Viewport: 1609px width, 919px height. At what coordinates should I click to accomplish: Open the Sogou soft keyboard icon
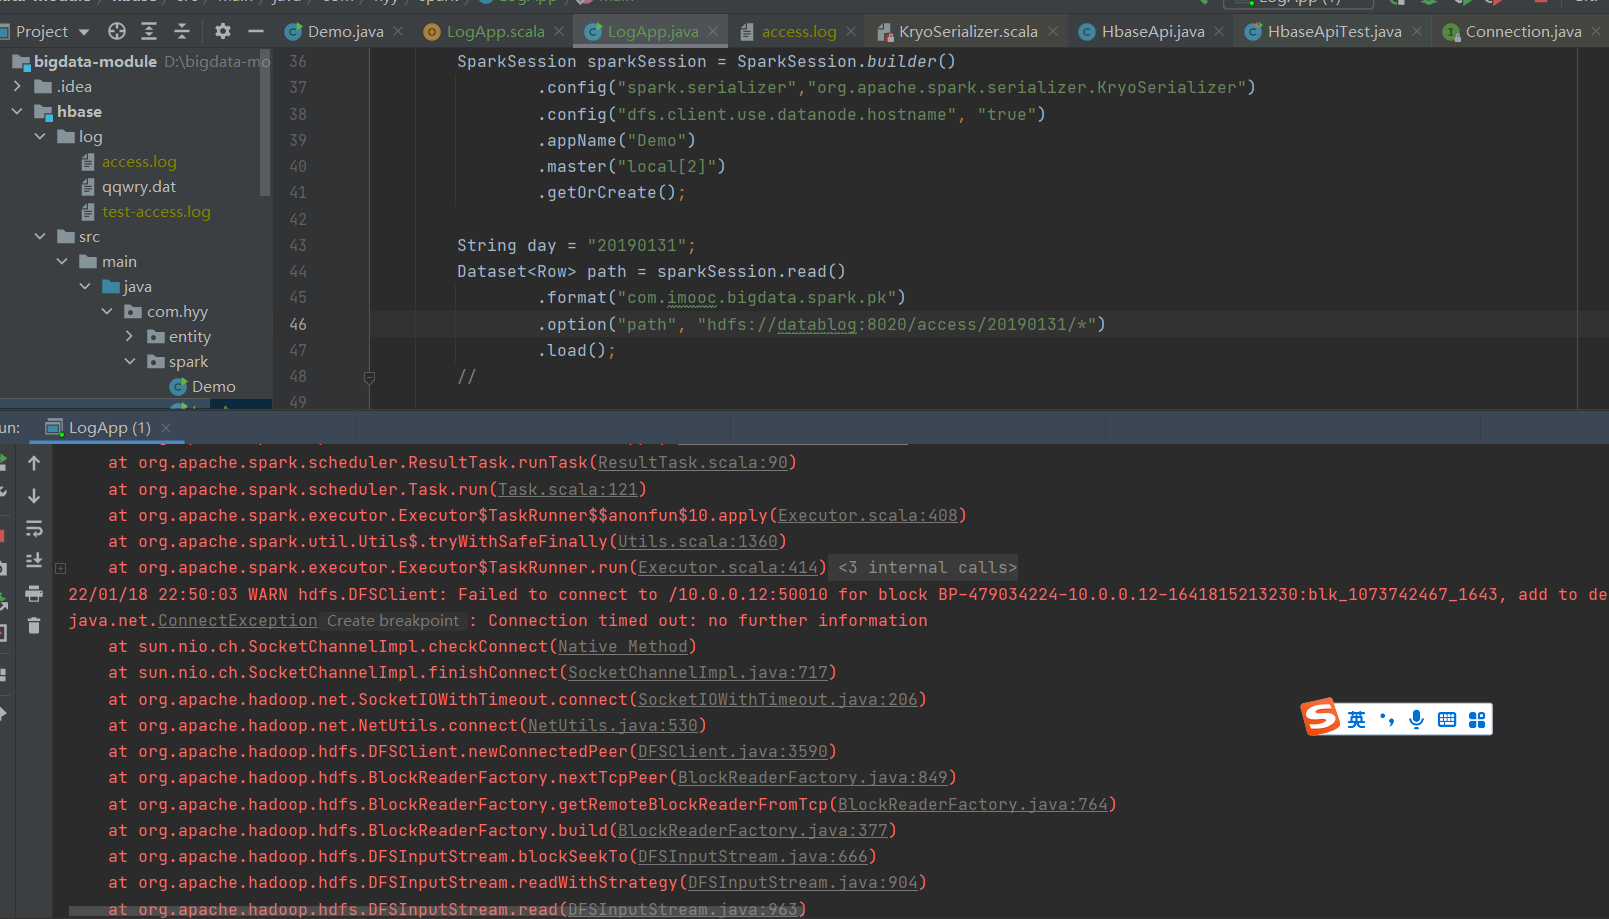coord(1447,719)
